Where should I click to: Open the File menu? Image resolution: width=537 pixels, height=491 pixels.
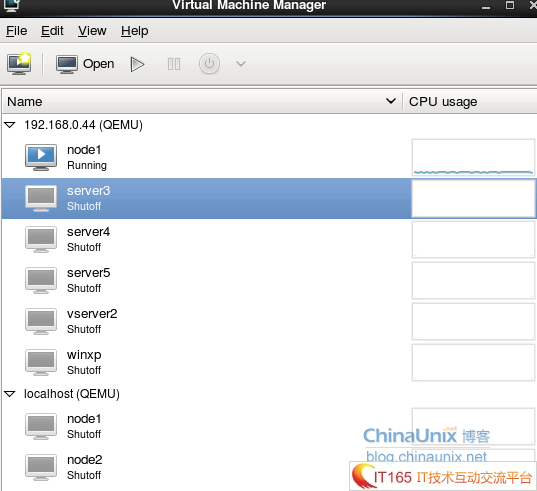[x=16, y=31]
